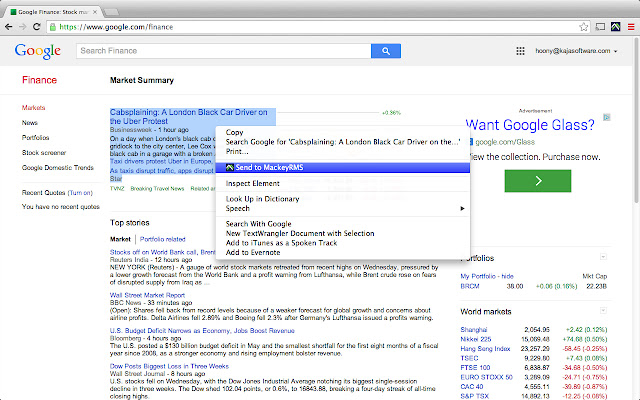Choose Inspect Element from context menu
This screenshot has height=400, width=640.
click(x=342, y=183)
